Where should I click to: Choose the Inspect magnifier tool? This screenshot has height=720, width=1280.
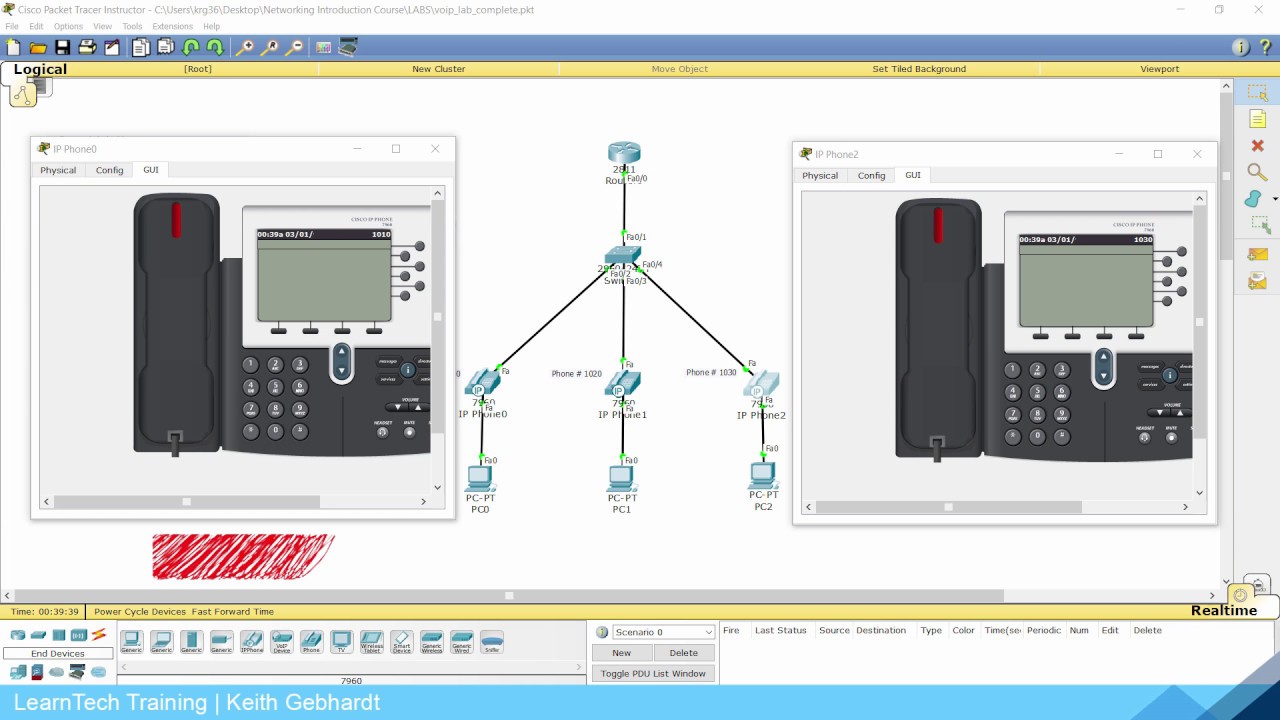click(x=1257, y=173)
